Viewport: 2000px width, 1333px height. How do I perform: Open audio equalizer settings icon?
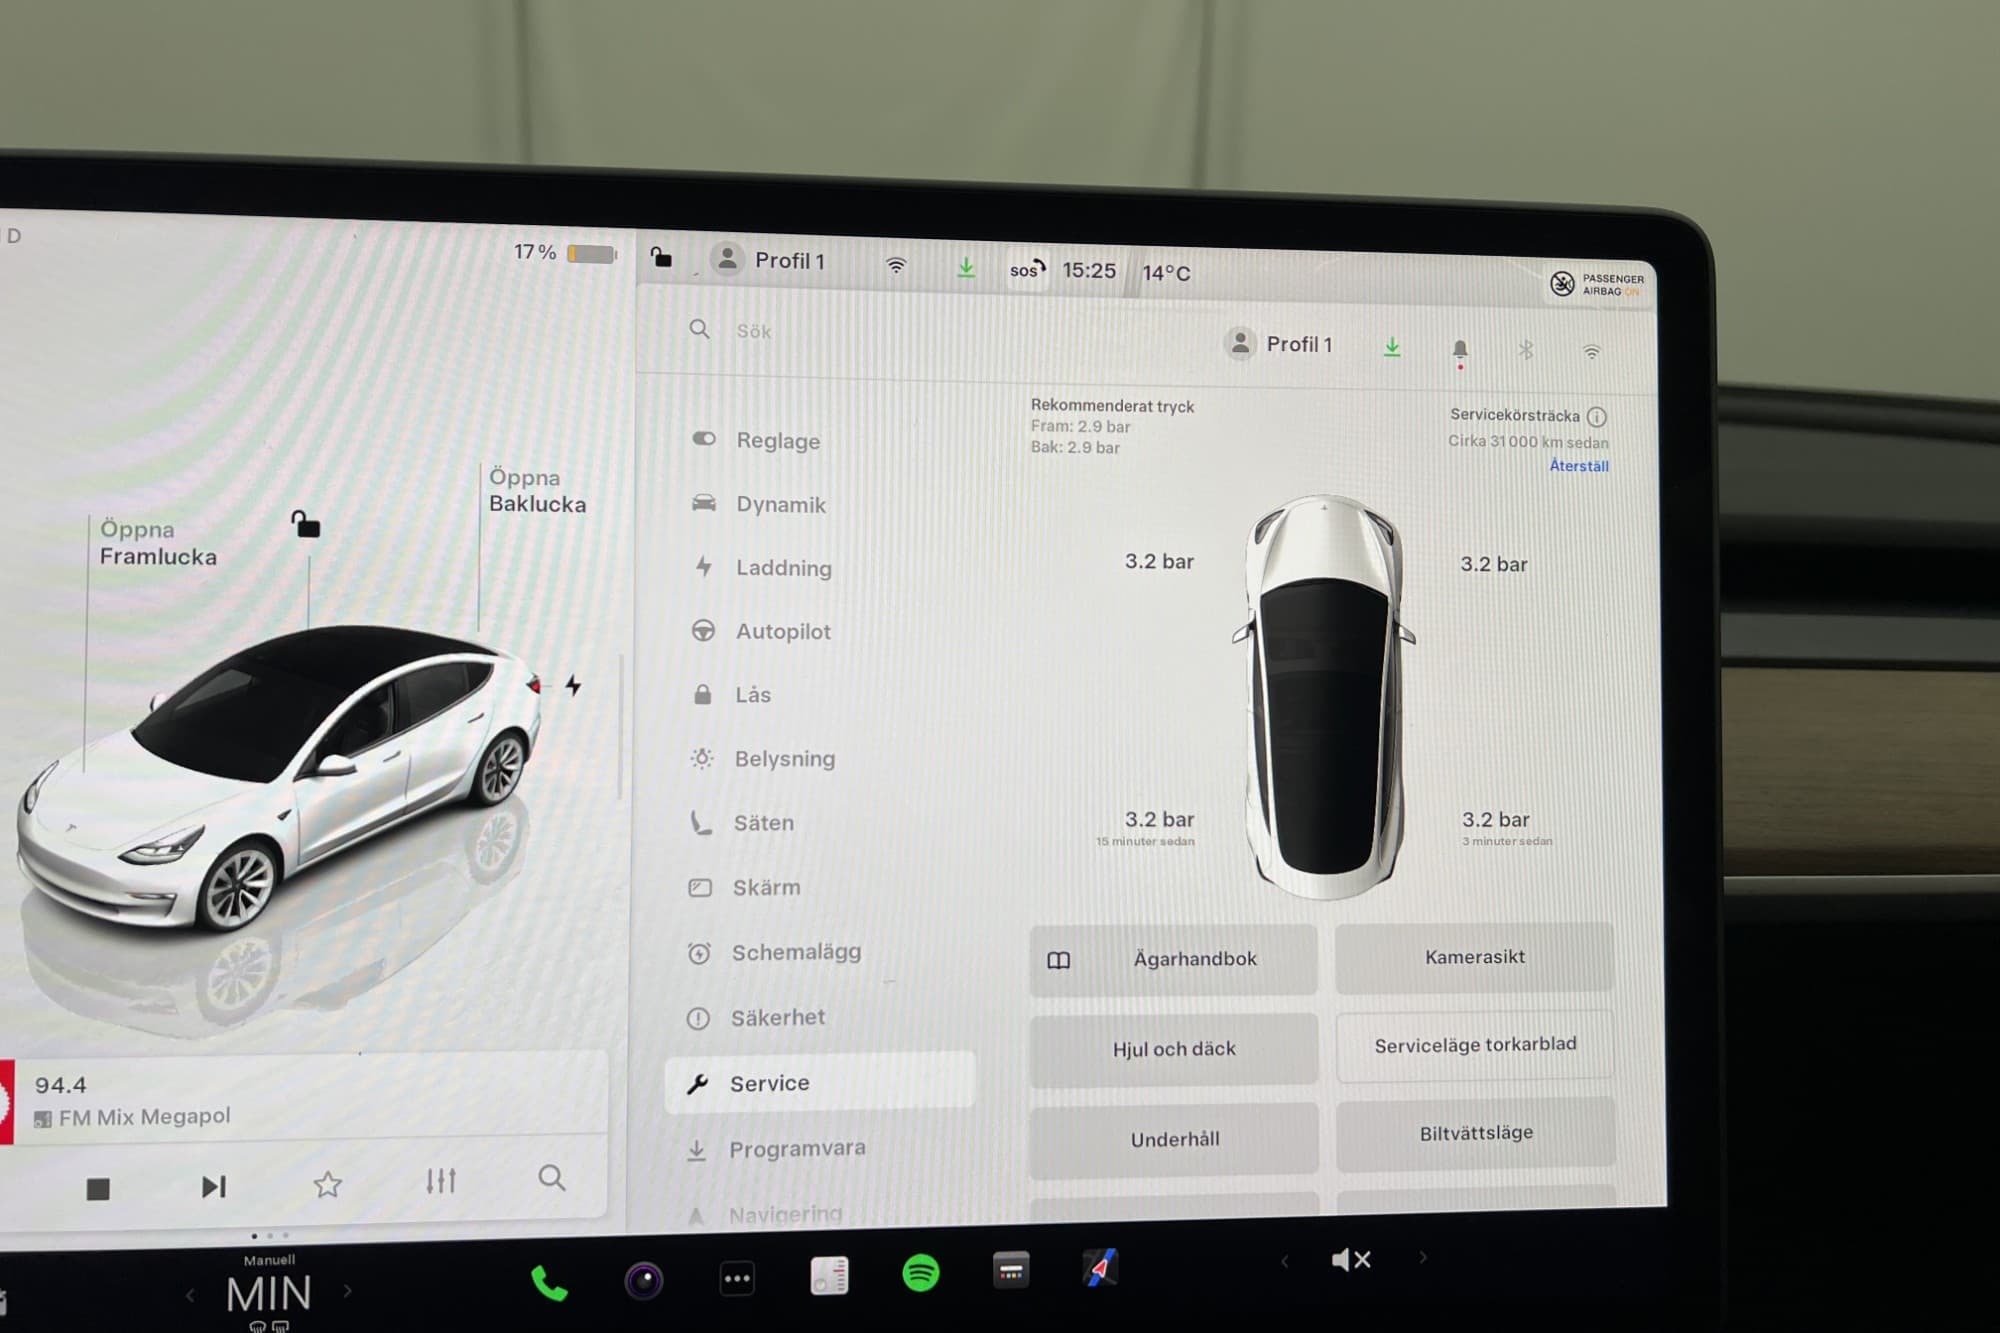(440, 1181)
